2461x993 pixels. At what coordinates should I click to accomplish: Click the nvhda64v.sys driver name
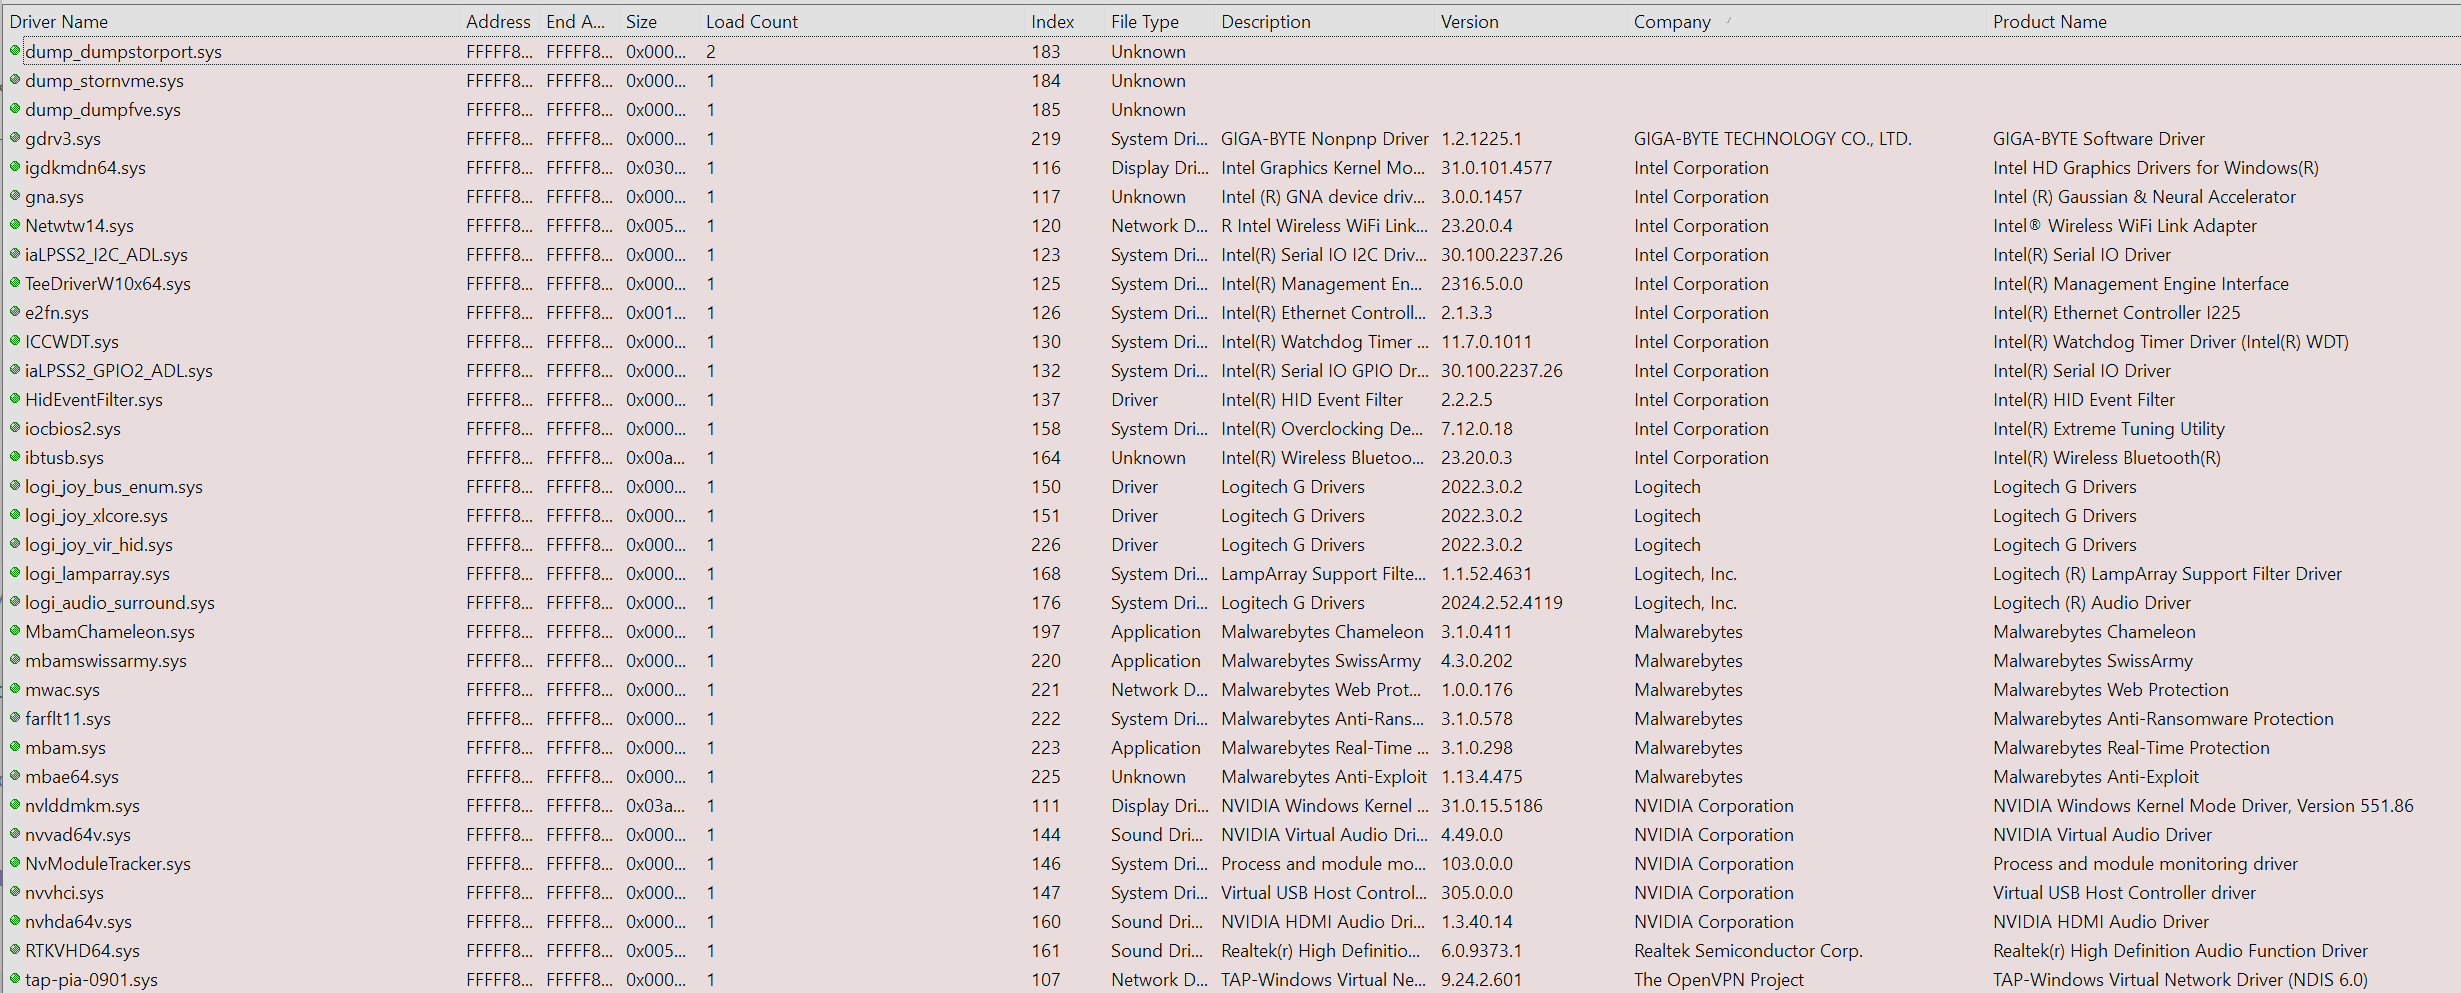pyautogui.click(x=78, y=921)
